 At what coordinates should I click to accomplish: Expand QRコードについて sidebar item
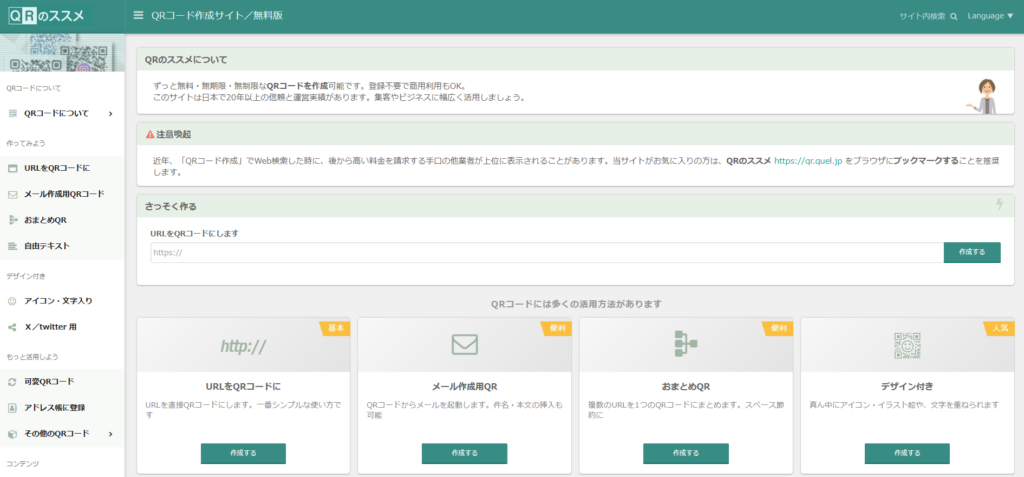point(62,114)
